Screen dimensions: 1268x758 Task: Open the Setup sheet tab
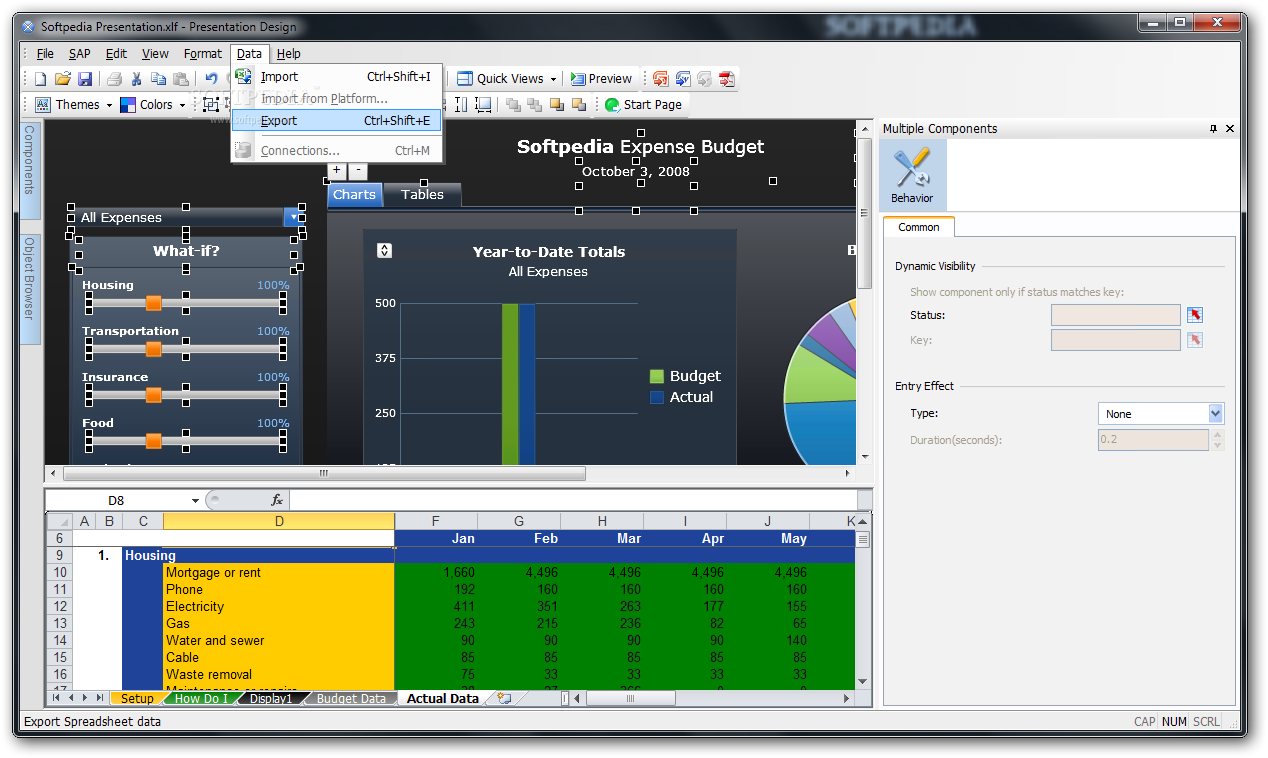click(x=138, y=699)
